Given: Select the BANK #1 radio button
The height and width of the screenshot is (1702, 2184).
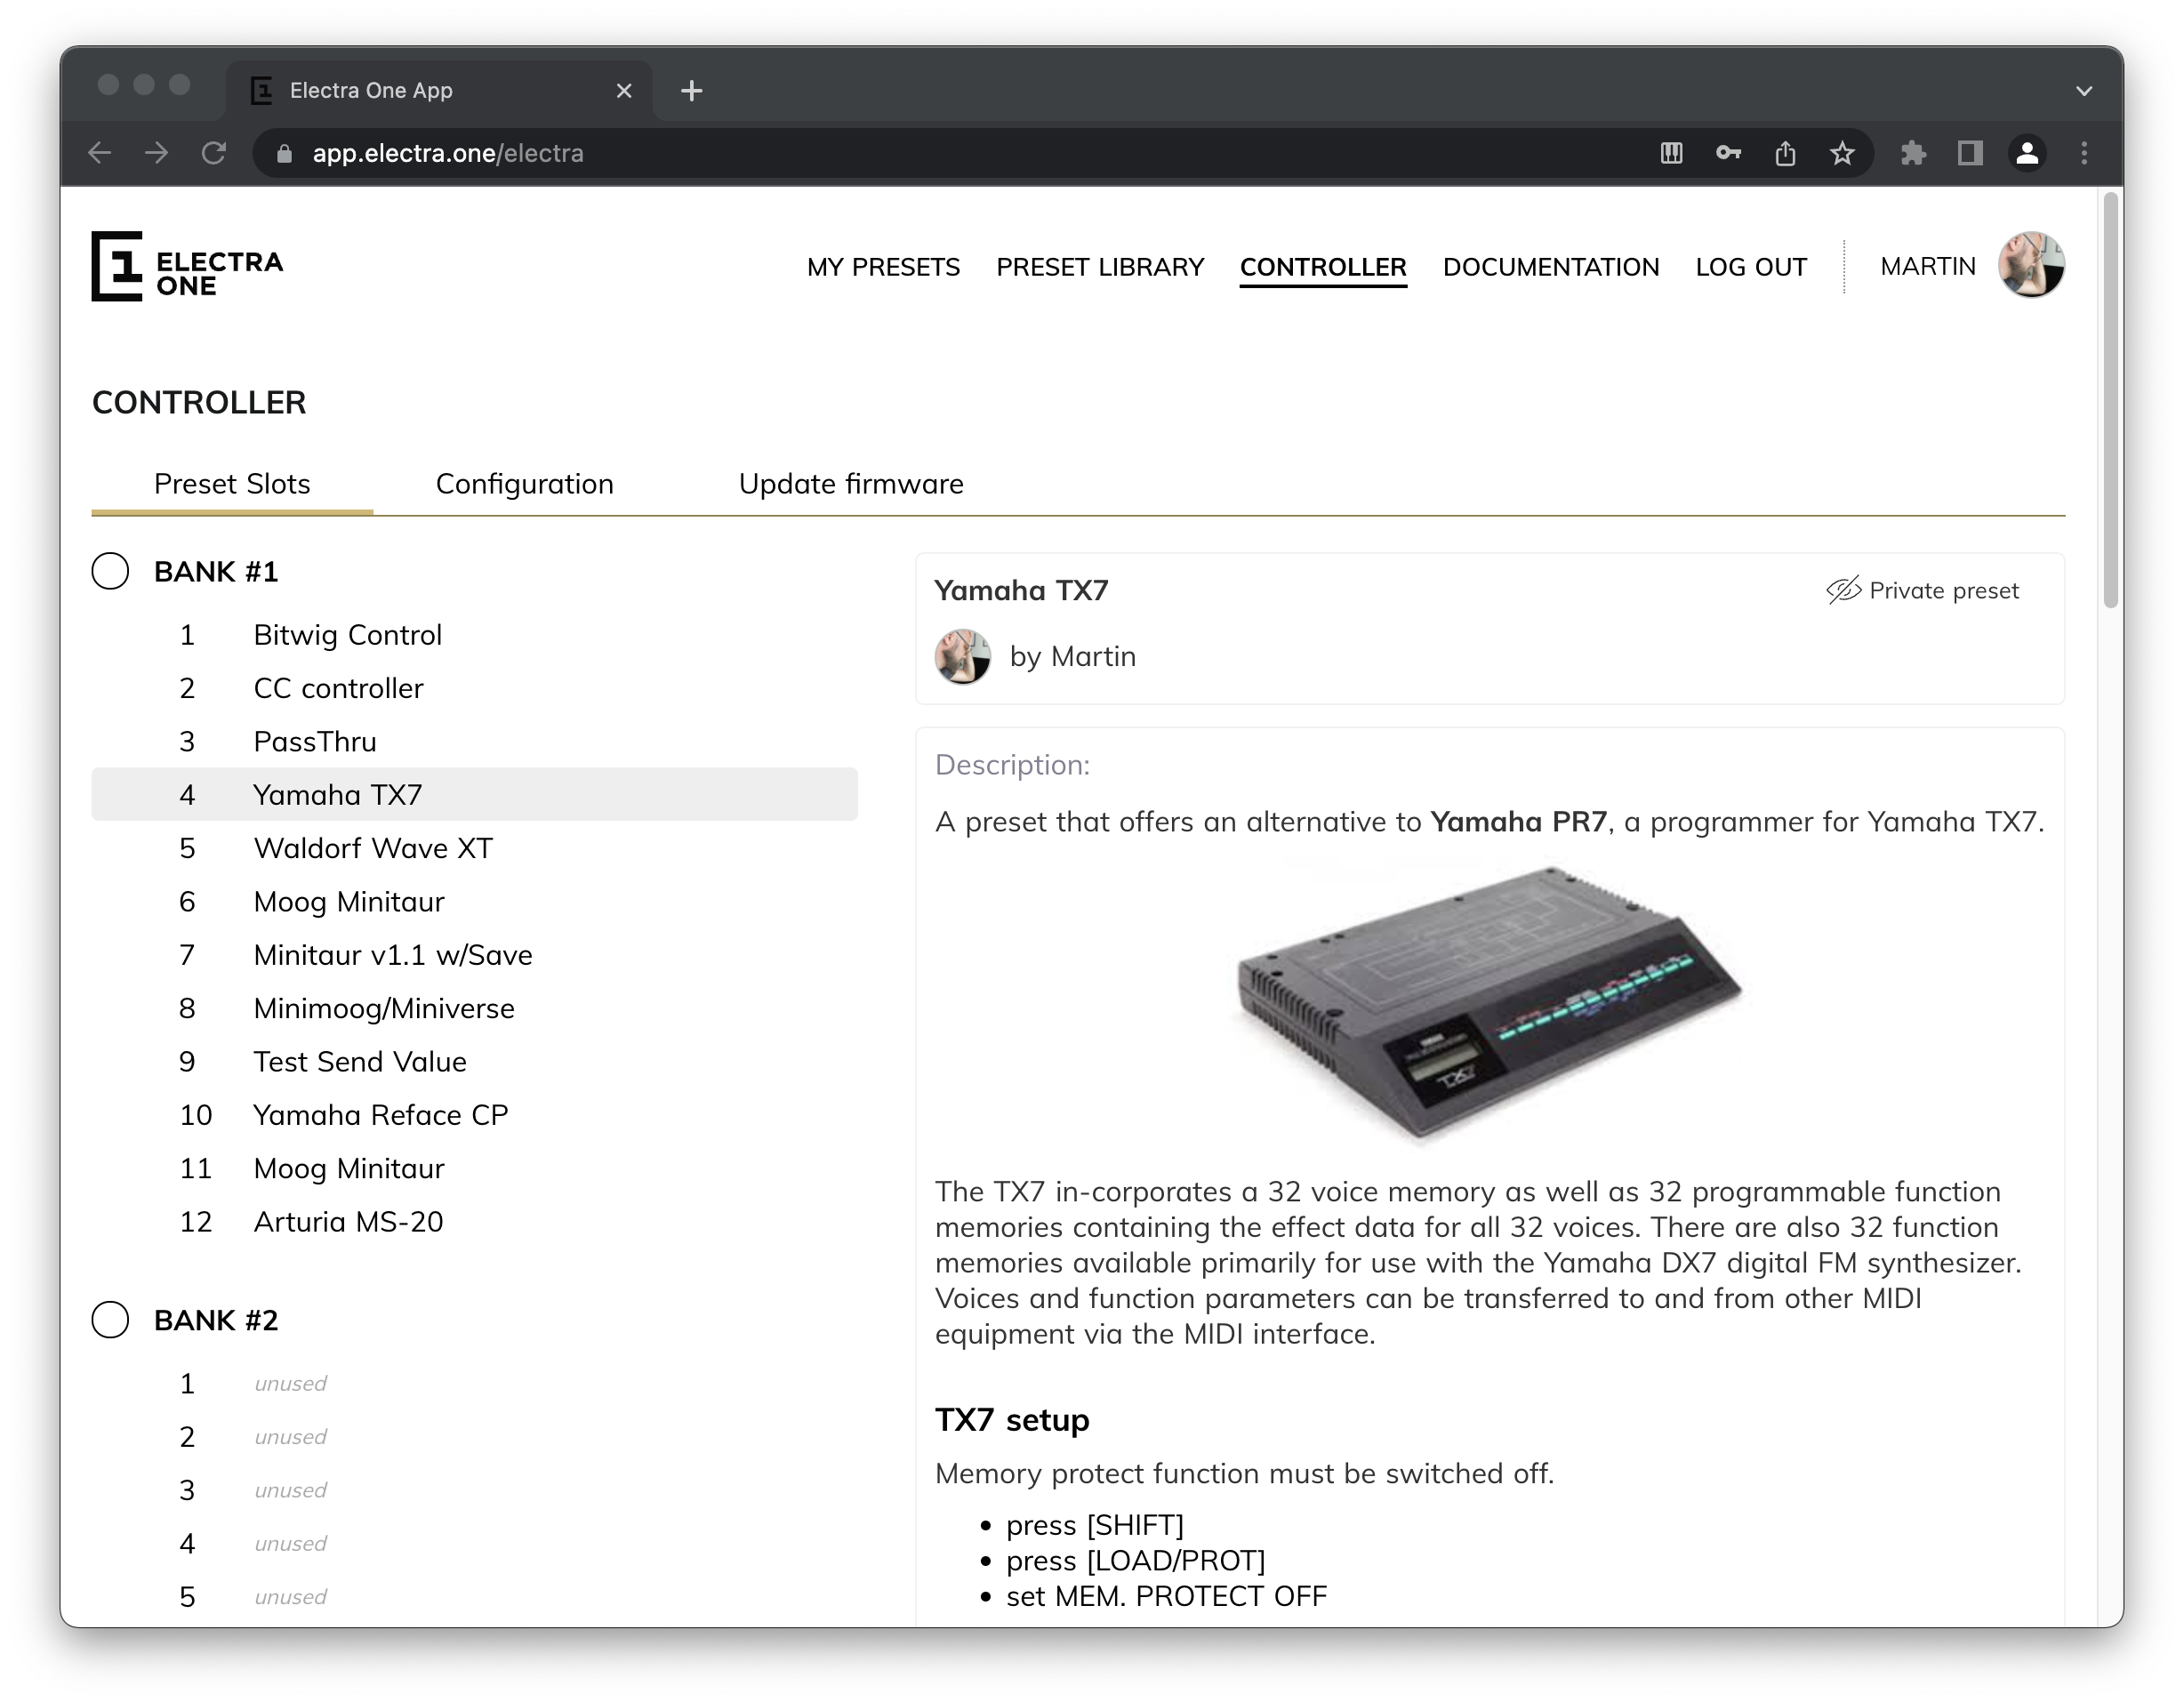Looking at the screenshot, I should (110, 571).
